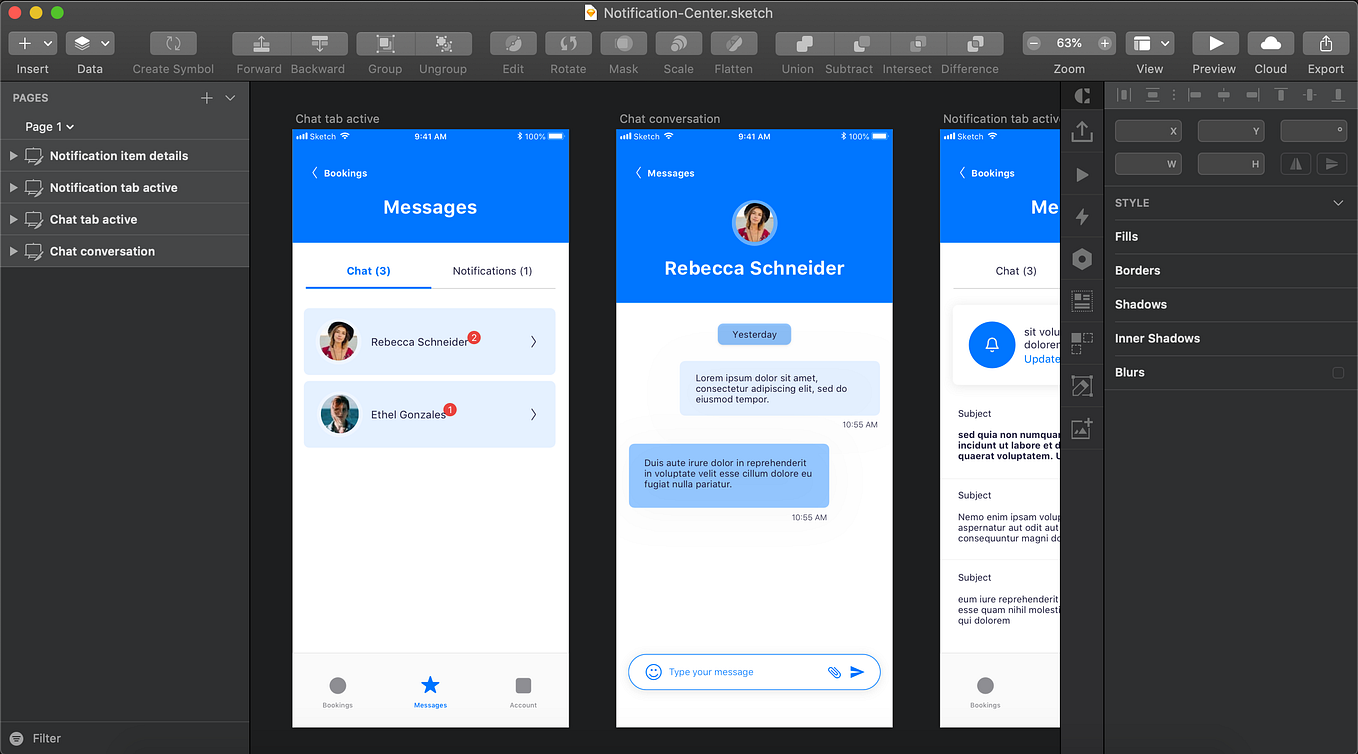Expand the Chat conversation artboard layer

(x=13, y=252)
